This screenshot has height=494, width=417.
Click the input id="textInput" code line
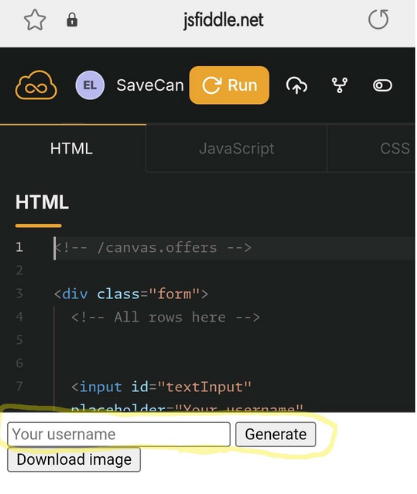[161, 387]
